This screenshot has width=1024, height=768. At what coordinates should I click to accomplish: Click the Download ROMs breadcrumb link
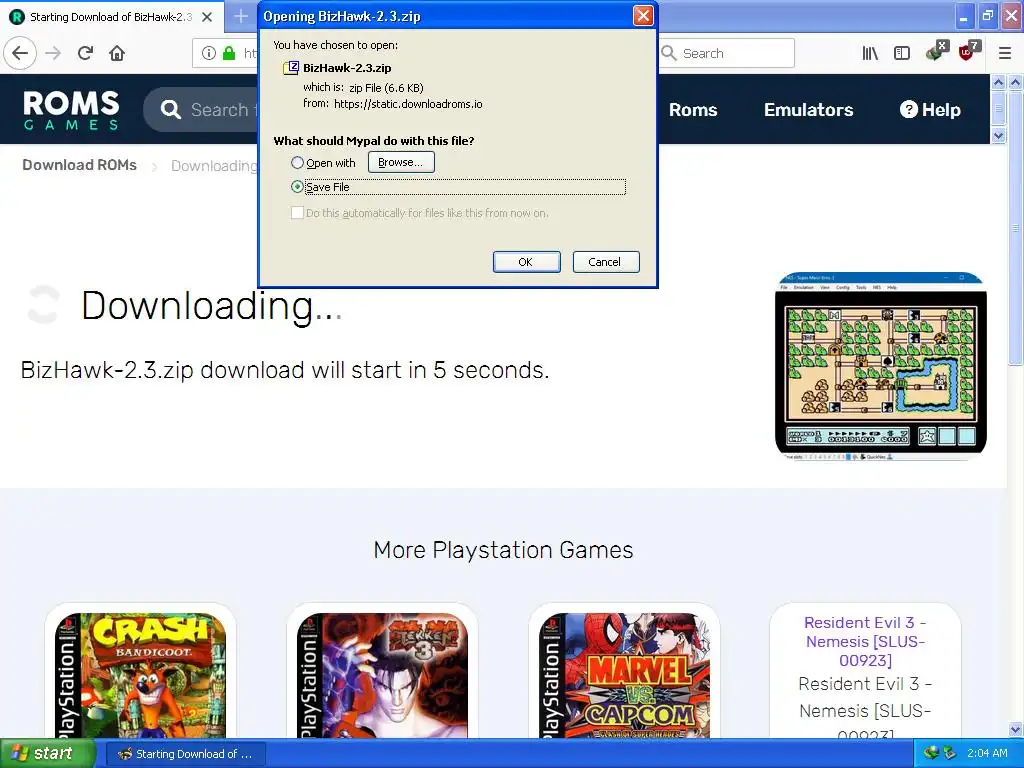(80, 165)
